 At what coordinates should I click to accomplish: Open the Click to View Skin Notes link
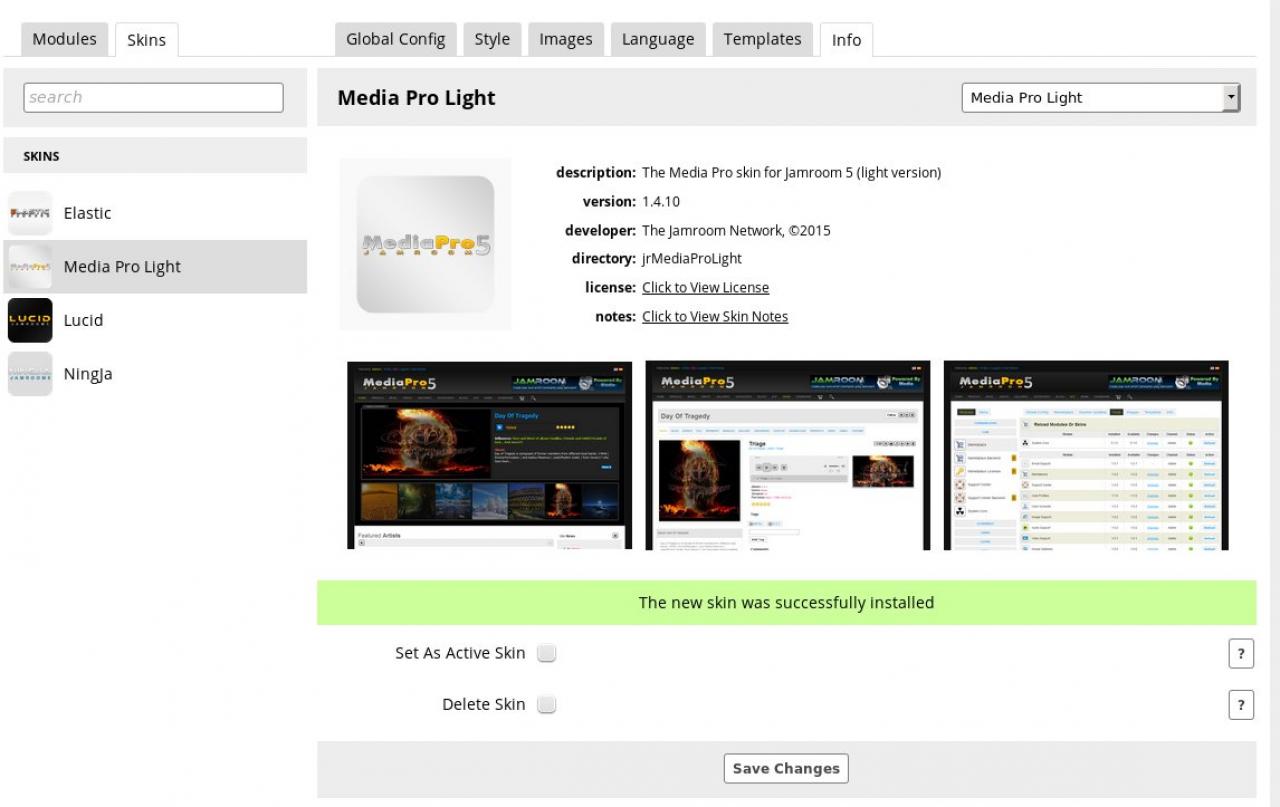point(715,316)
